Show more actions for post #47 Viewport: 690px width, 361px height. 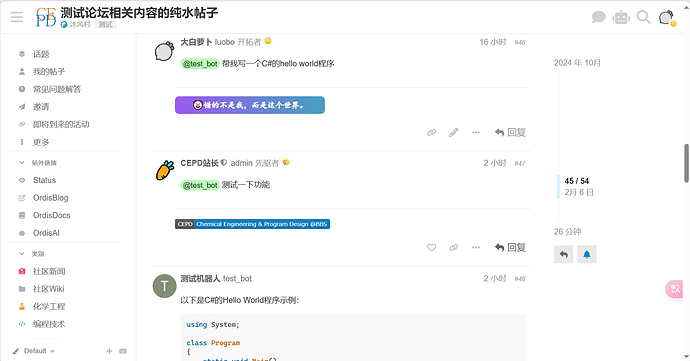point(476,247)
